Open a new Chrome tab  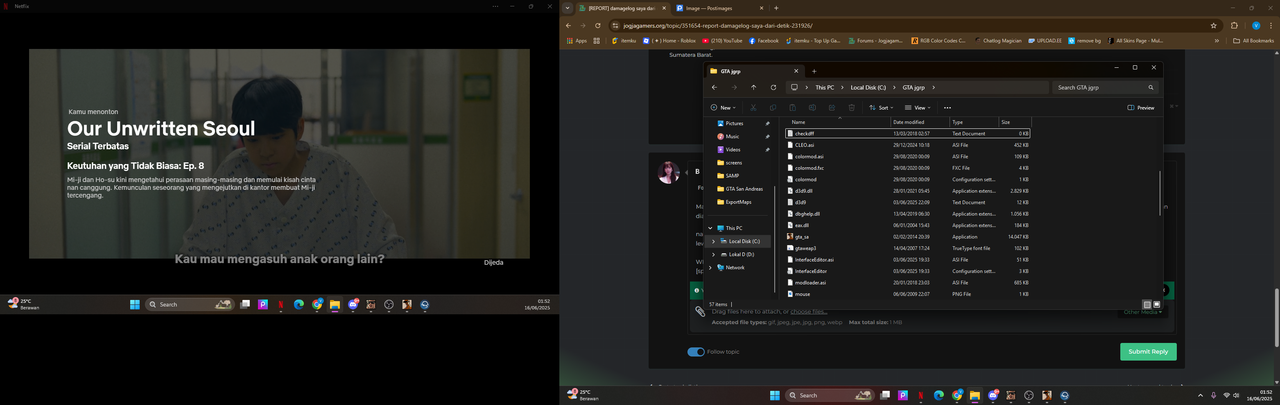776,8
